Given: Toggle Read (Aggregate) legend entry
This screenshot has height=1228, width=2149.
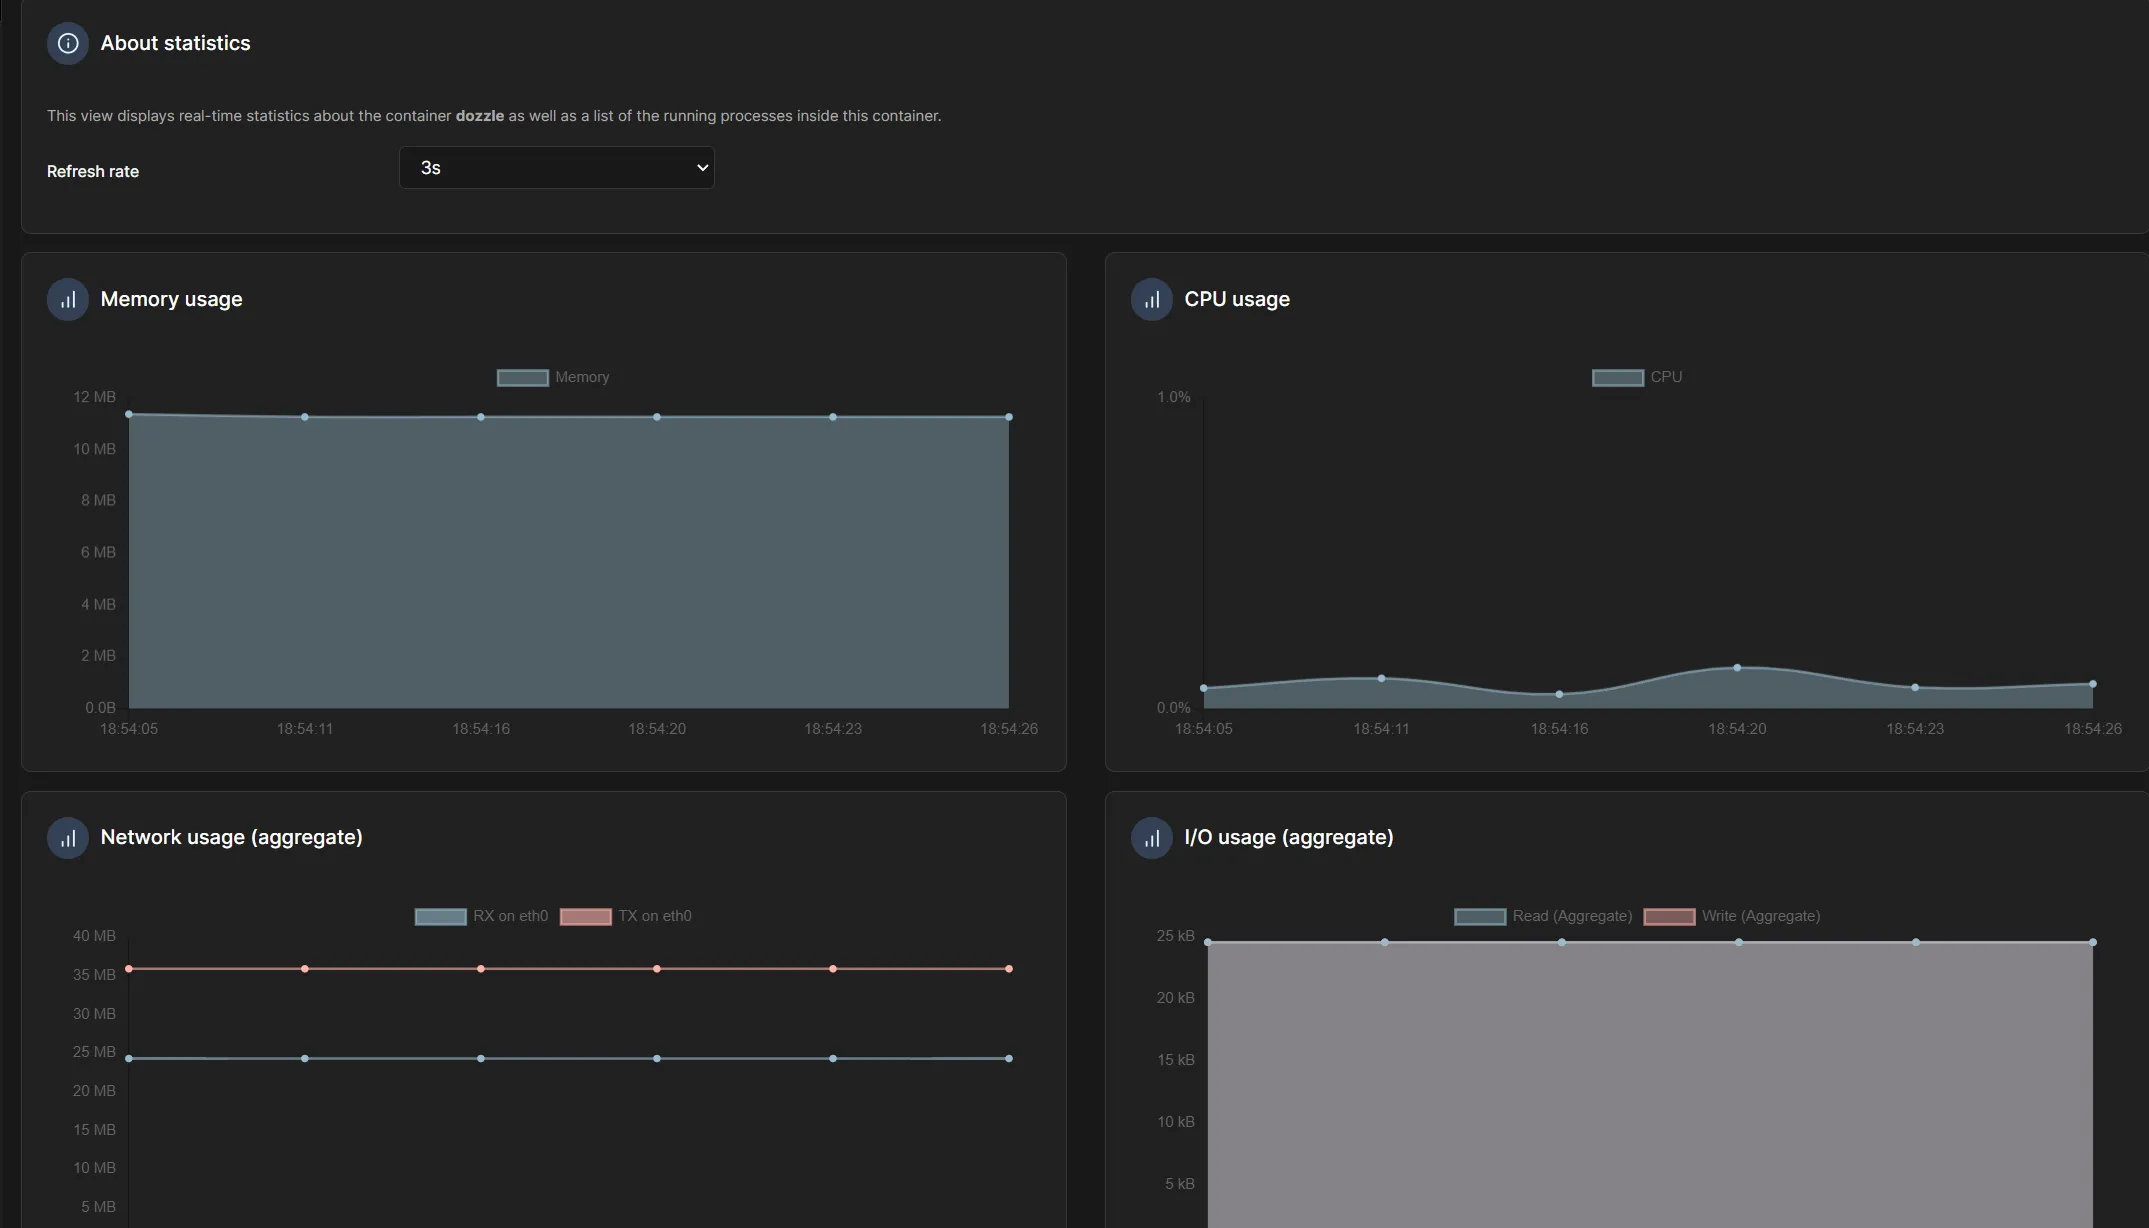Looking at the screenshot, I should click(1480, 917).
